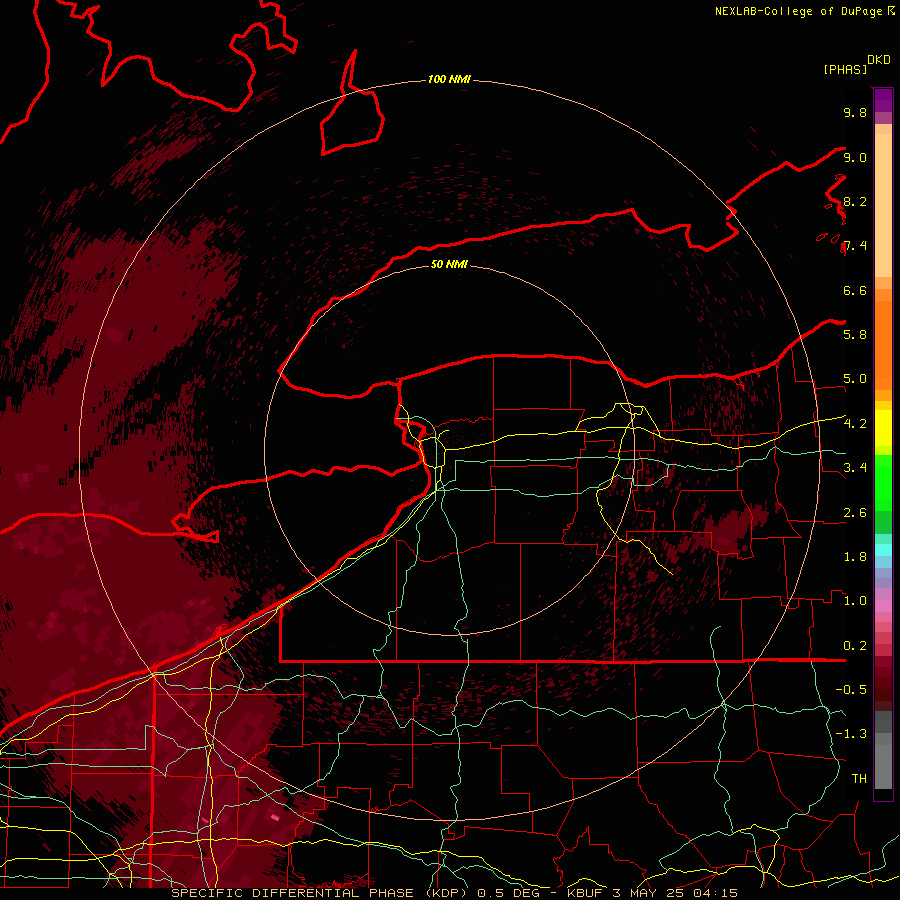This screenshot has width=900, height=900.
Task: Click the 1.8 value on the color scale
Action: click(x=855, y=556)
